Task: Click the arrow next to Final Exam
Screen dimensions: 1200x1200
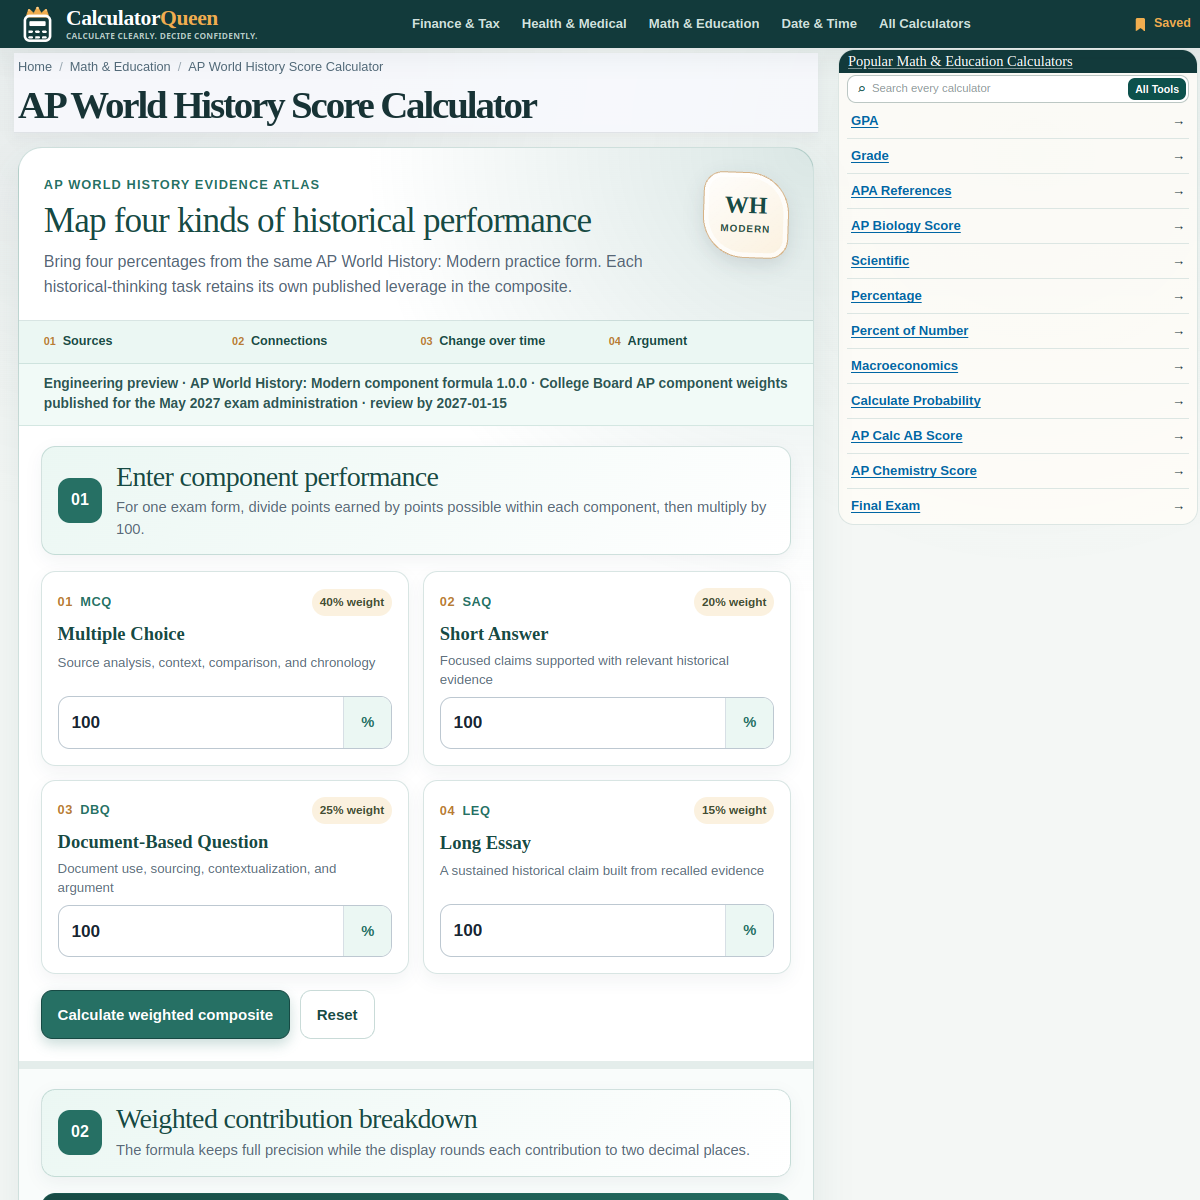Action: [1178, 507]
